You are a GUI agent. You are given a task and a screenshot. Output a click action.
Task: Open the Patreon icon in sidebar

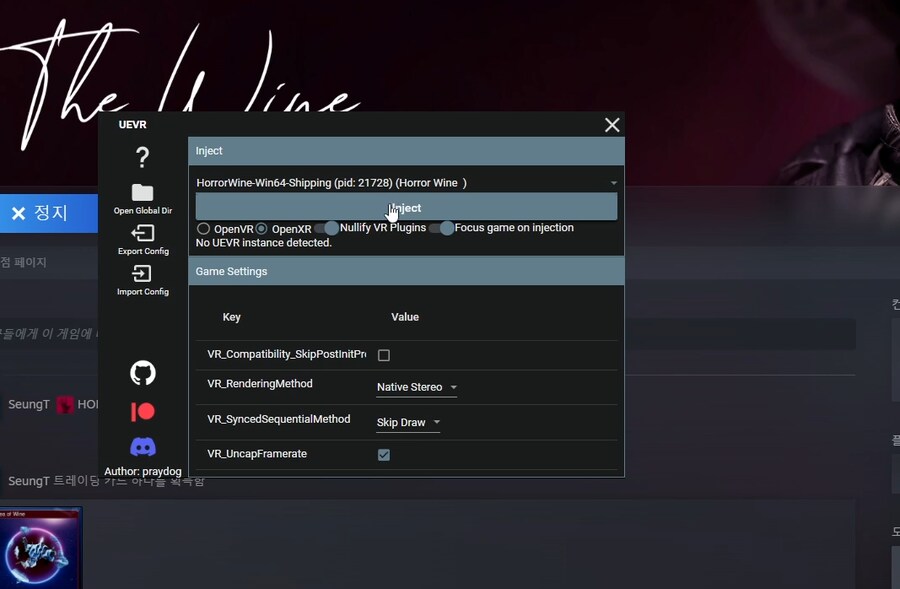point(143,411)
